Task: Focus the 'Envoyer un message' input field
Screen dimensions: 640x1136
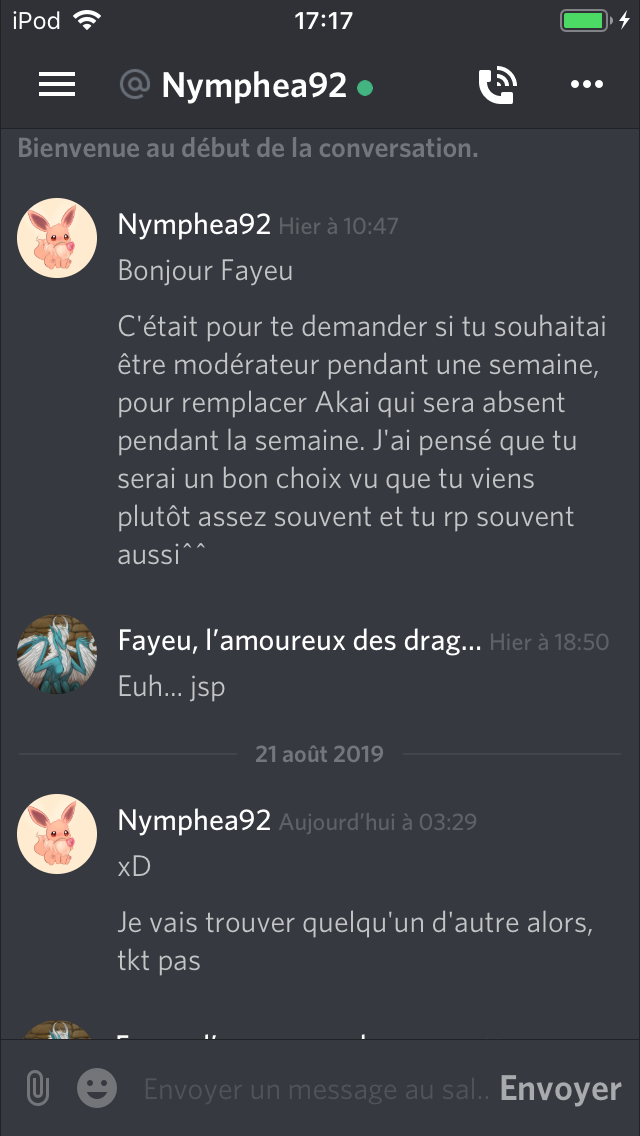Action: point(316,1089)
